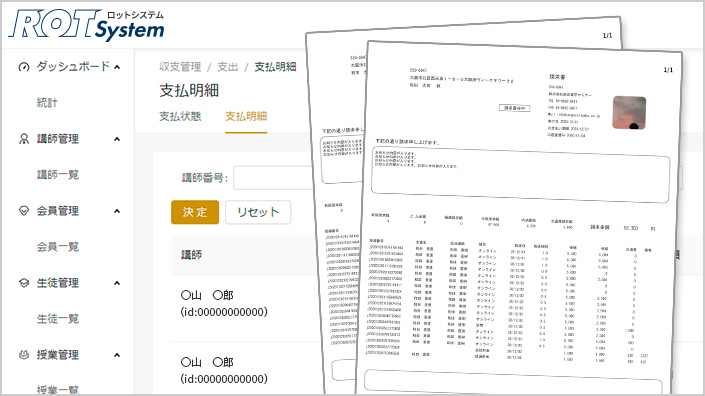Click the リセット button
This screenshot has height=396, width=705.
[258, 212]
